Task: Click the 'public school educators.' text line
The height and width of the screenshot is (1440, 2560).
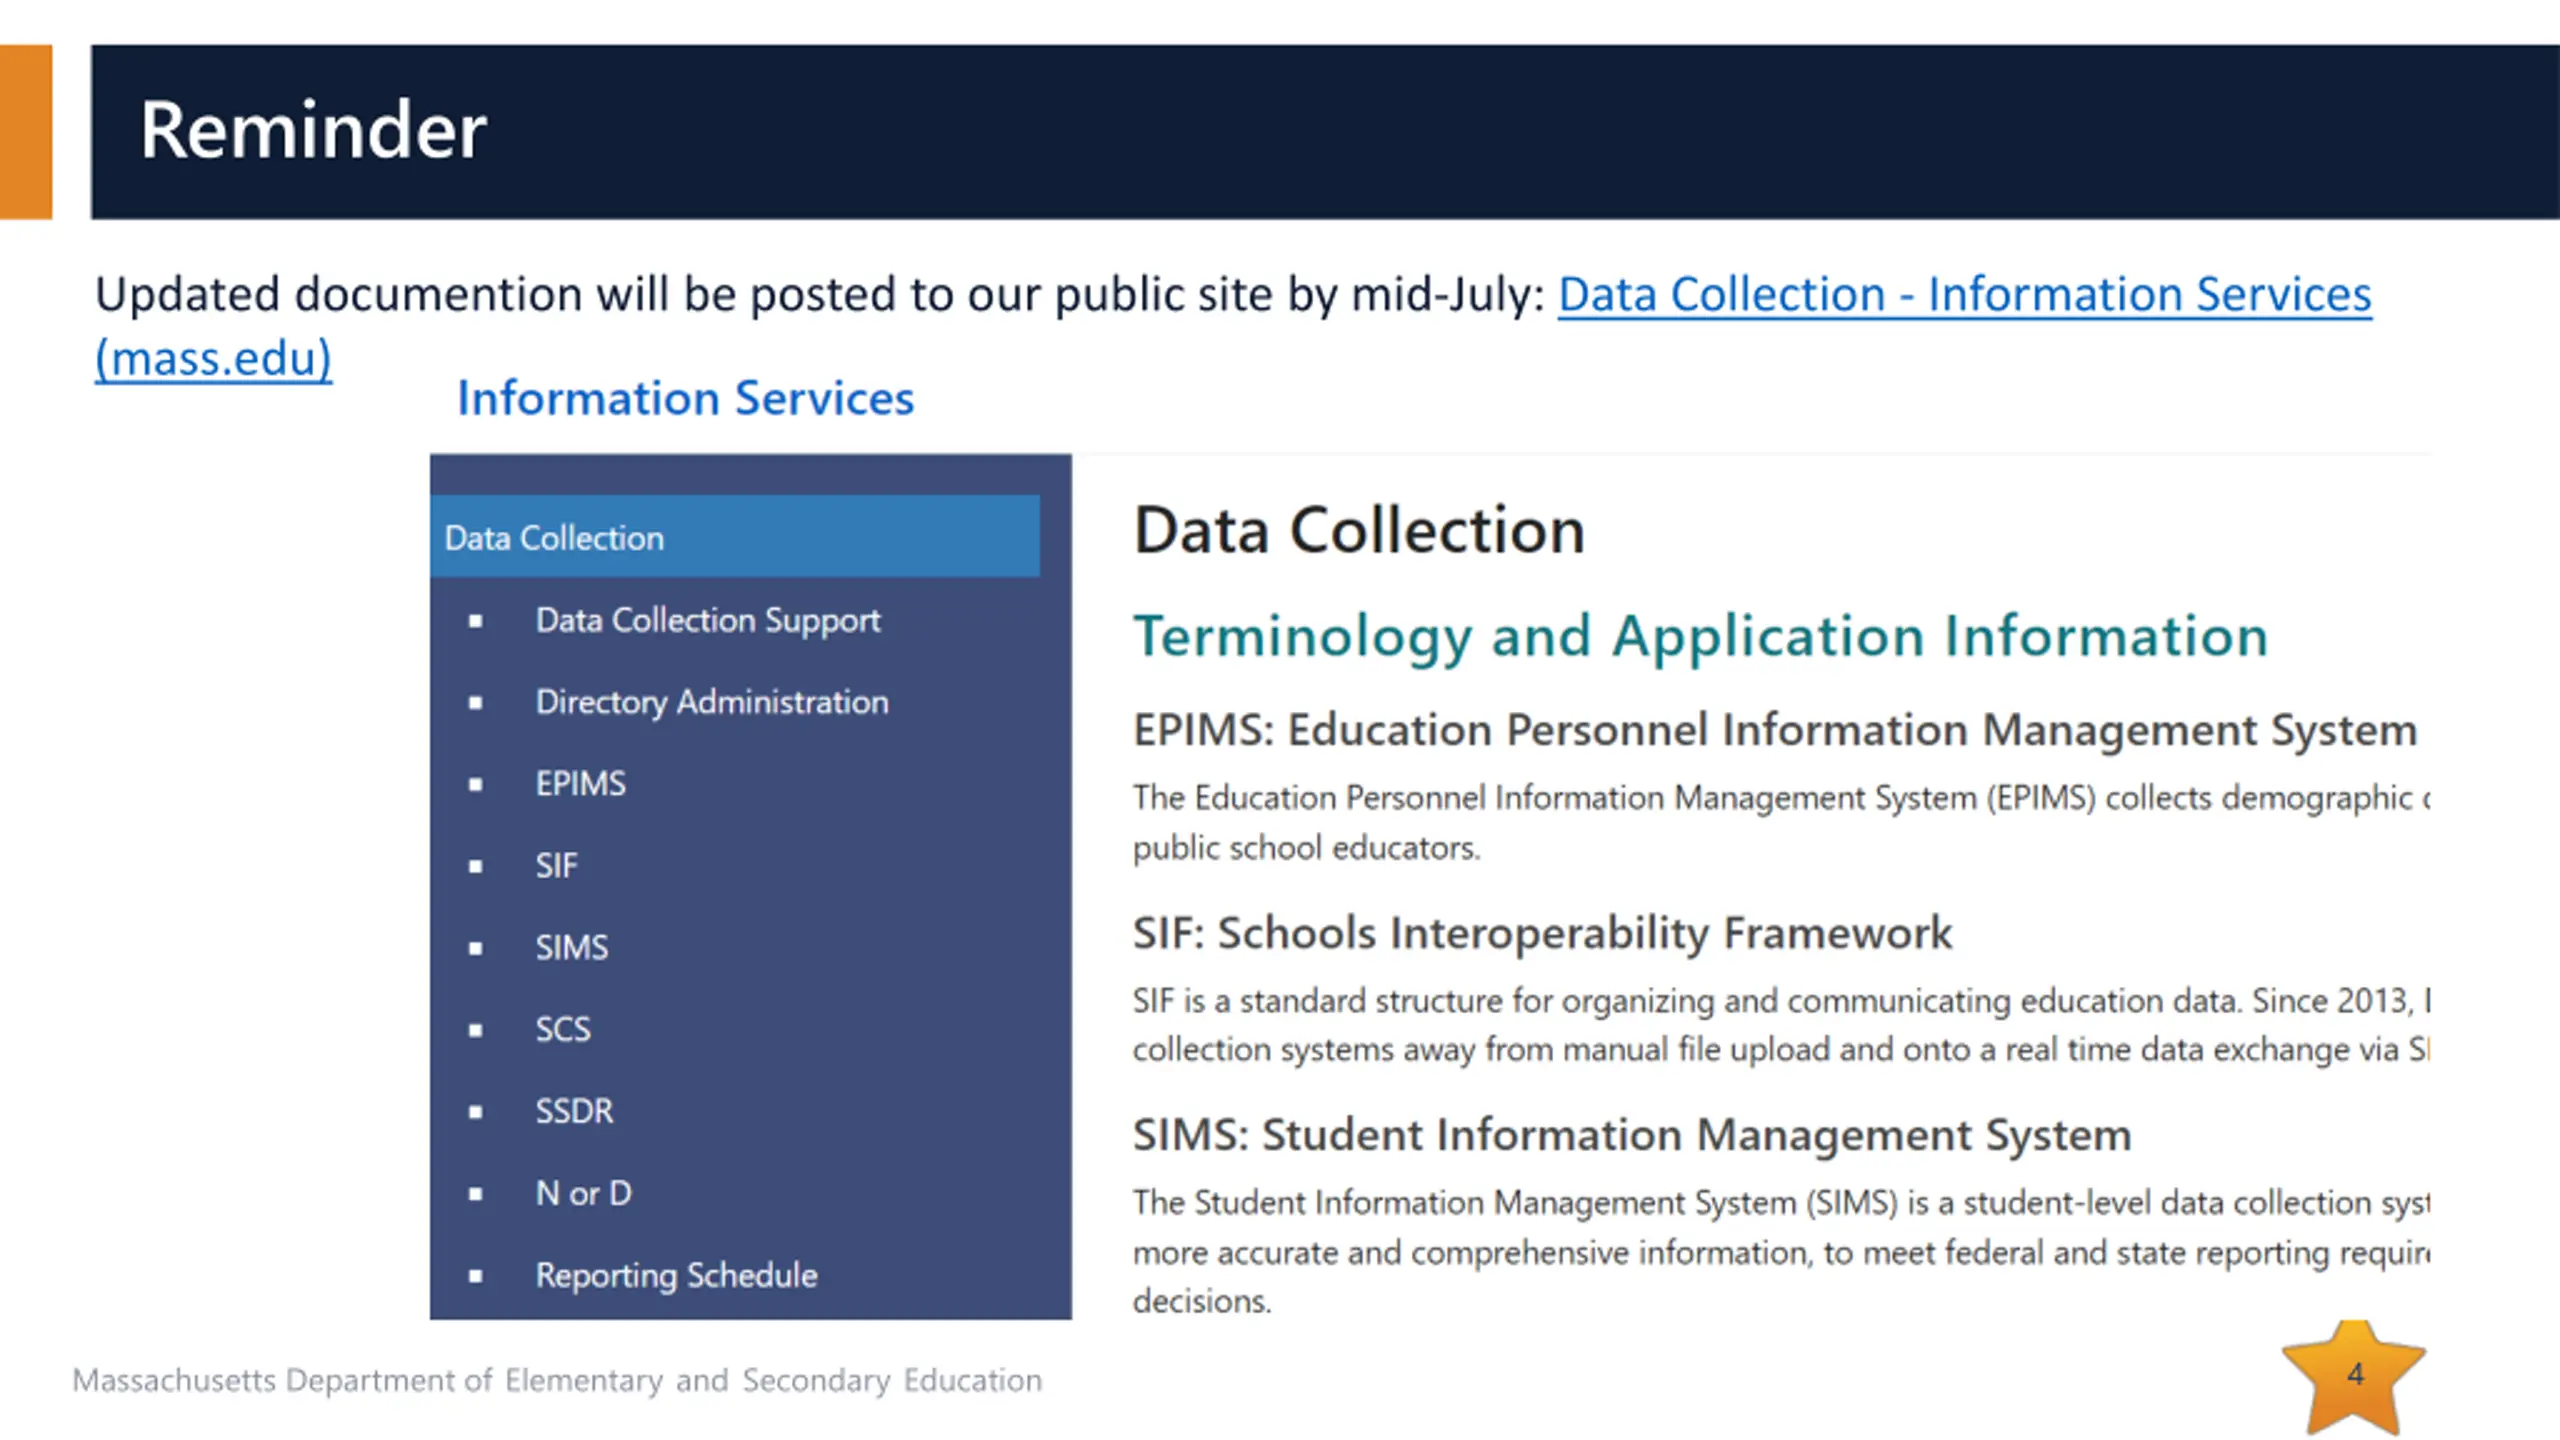Action: click(x=1306, y=848)
